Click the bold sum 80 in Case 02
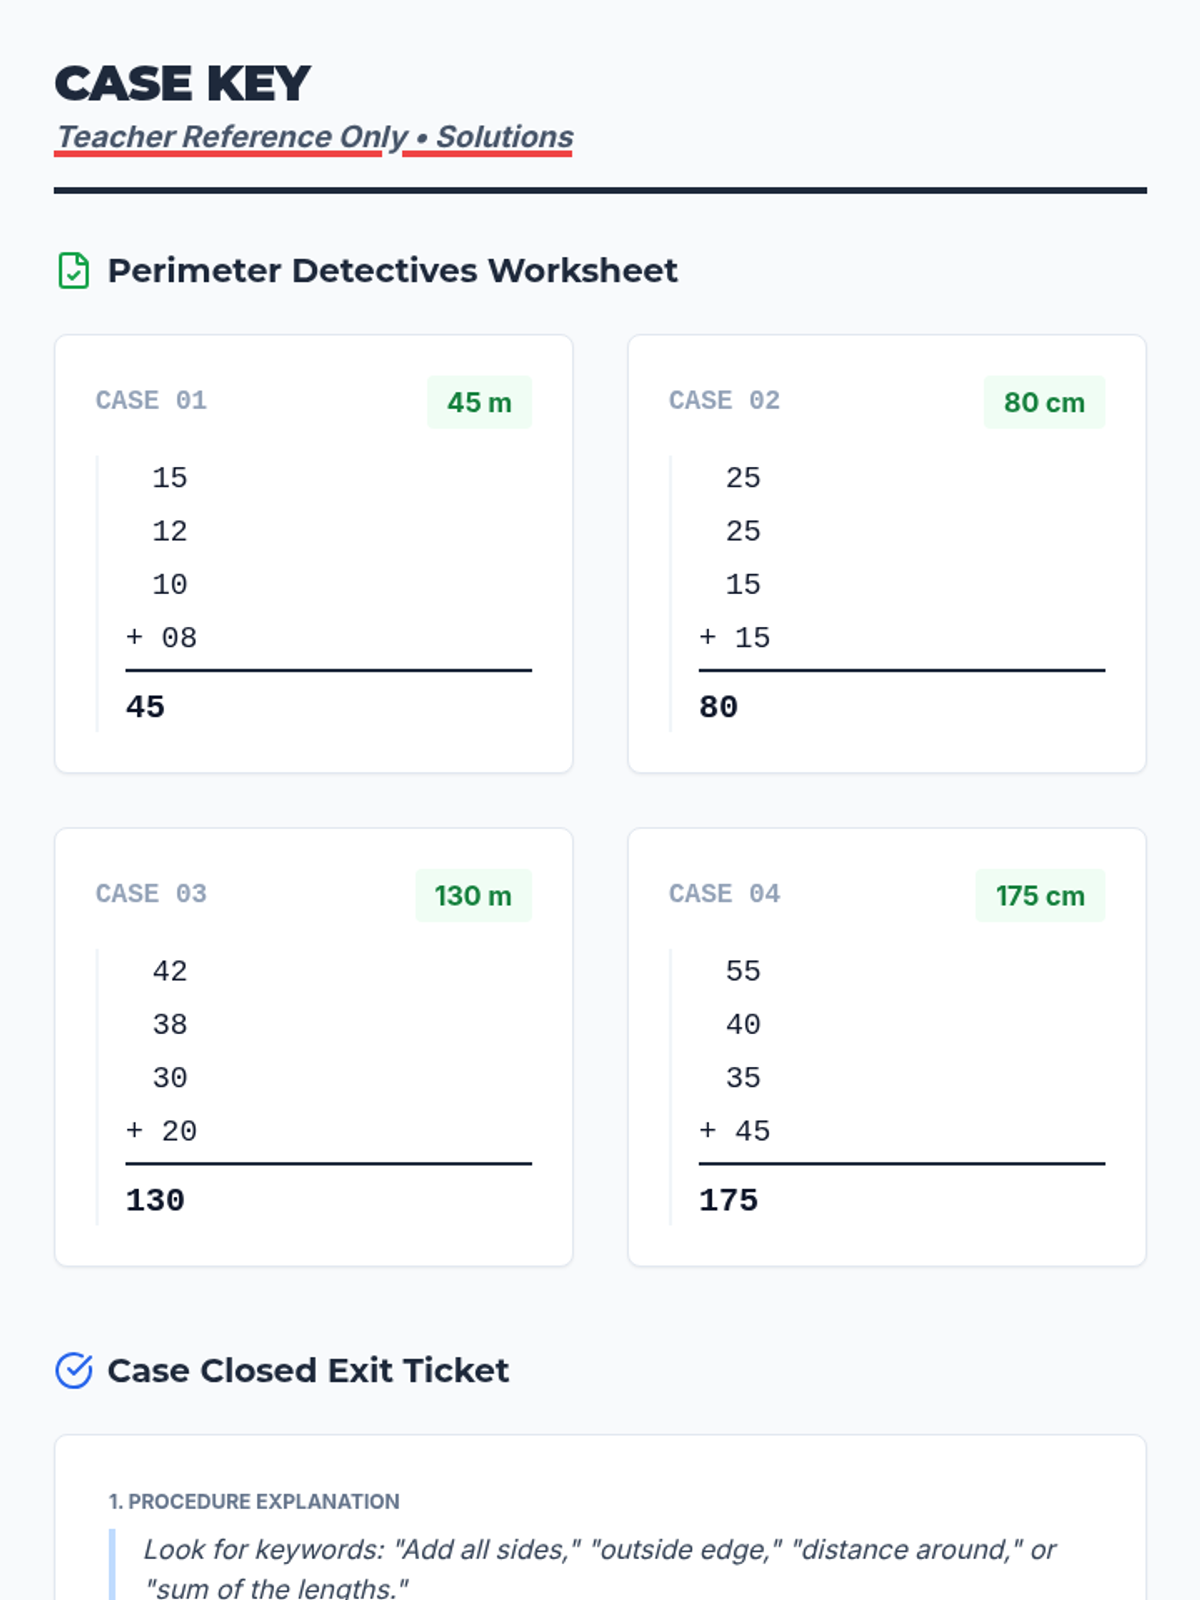The image size is (1200, 1600). (718, 707)
